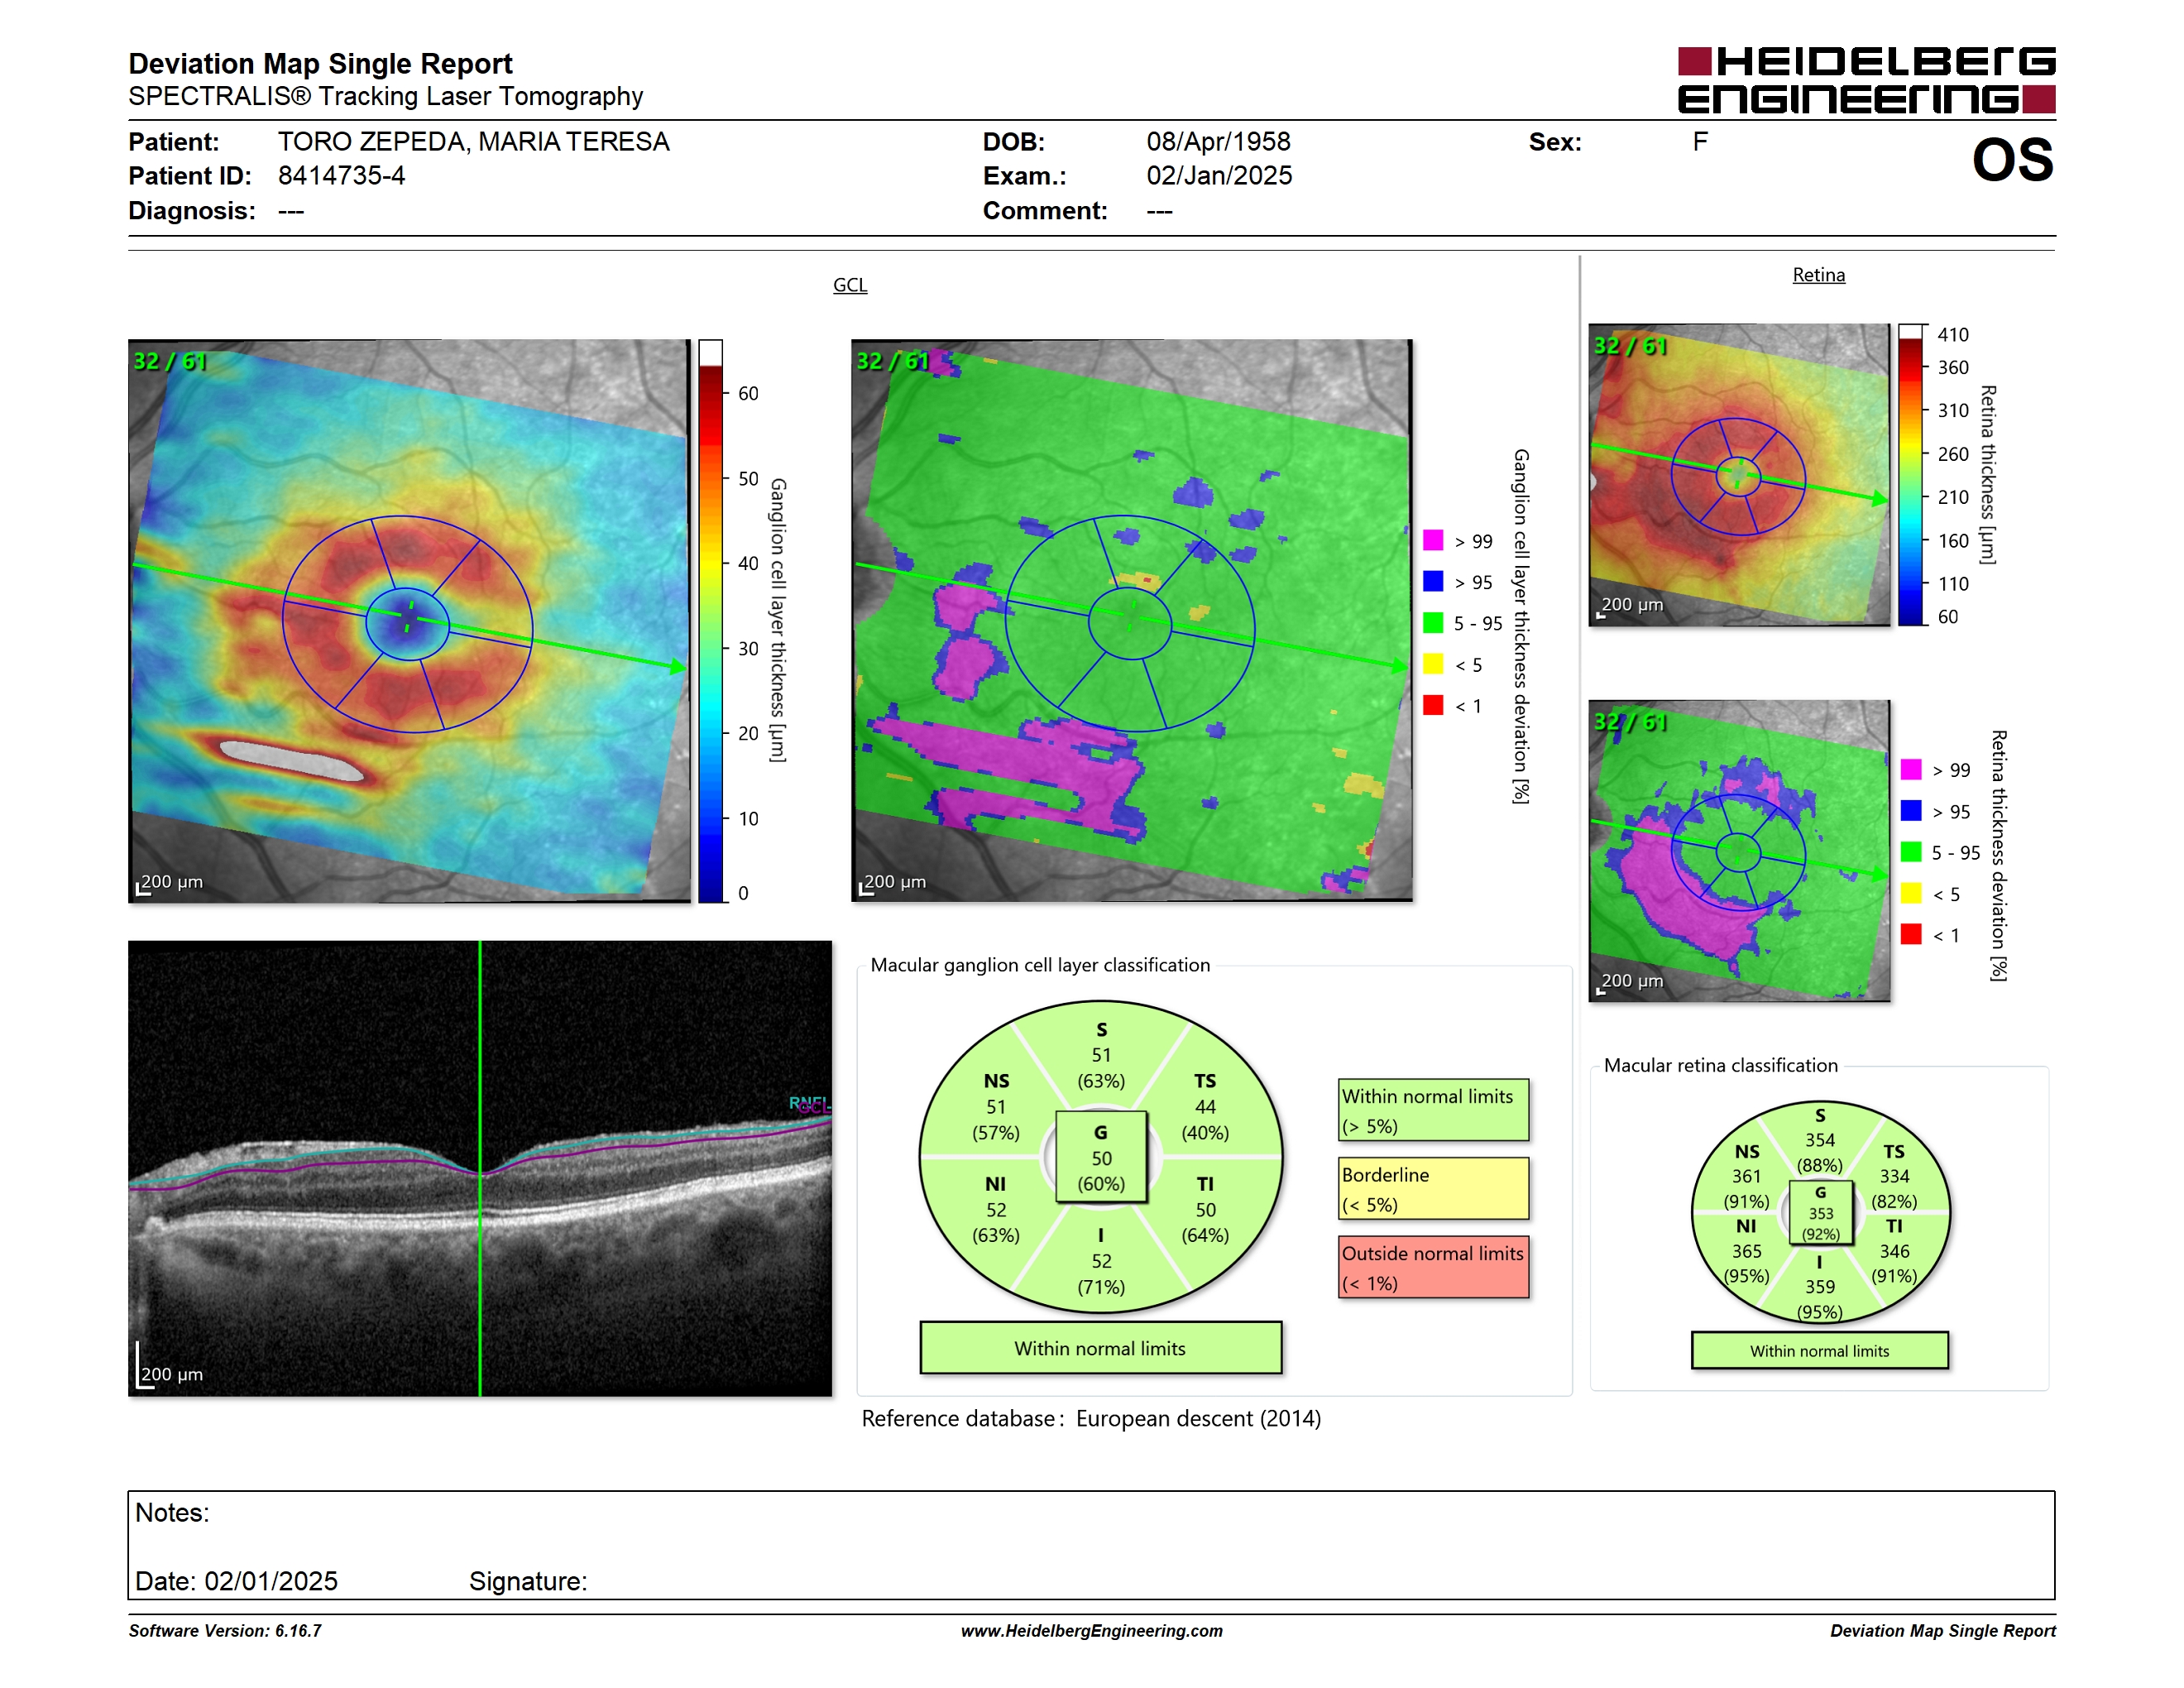Image resolution: width=2184 pixels, height=1688 pixels.
Task: Click the retina thickness color scale bar
Action: [x=1911, y=475]
